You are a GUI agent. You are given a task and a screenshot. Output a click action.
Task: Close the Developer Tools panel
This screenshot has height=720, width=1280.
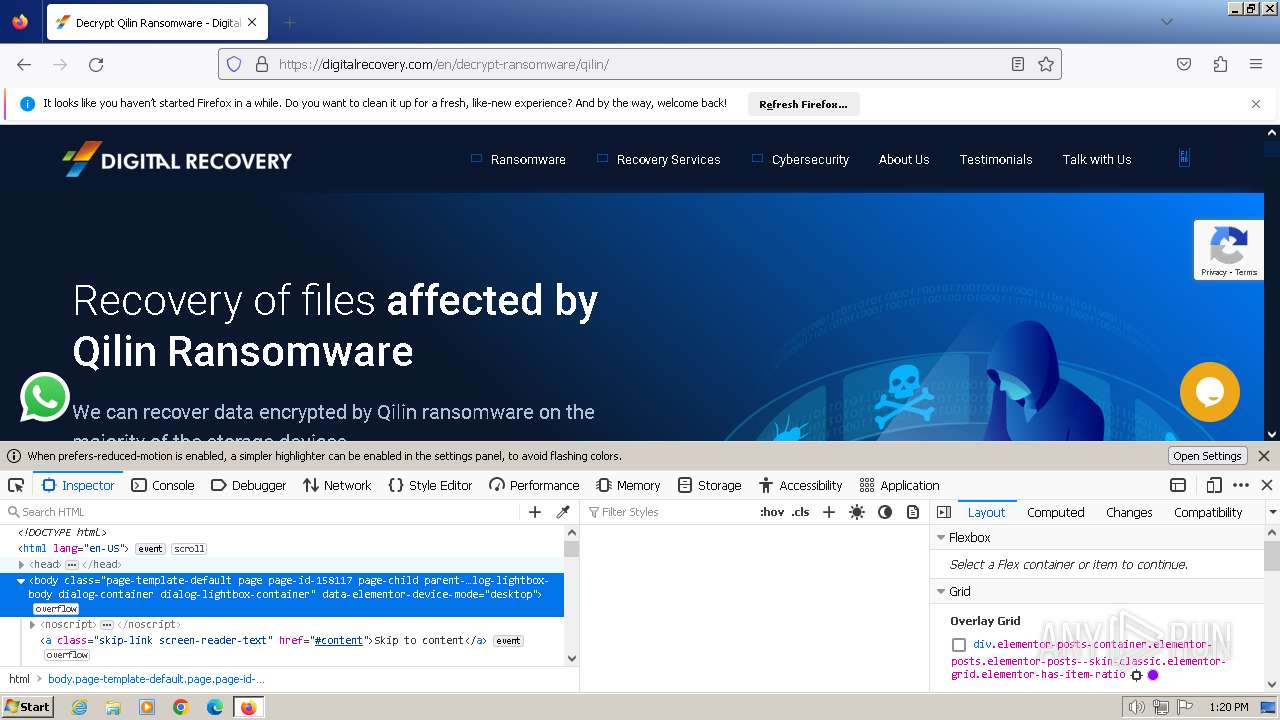(x=1267, y=485)
